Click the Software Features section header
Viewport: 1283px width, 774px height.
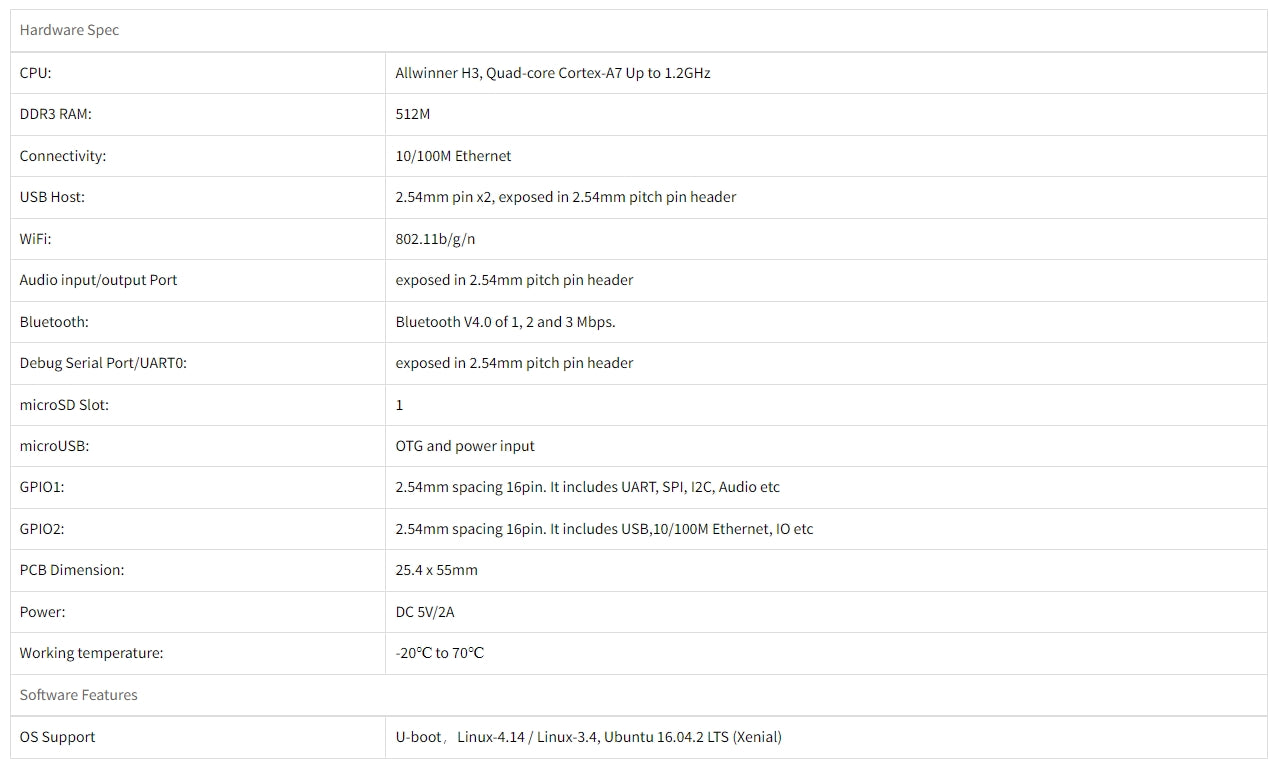[78, 695]
